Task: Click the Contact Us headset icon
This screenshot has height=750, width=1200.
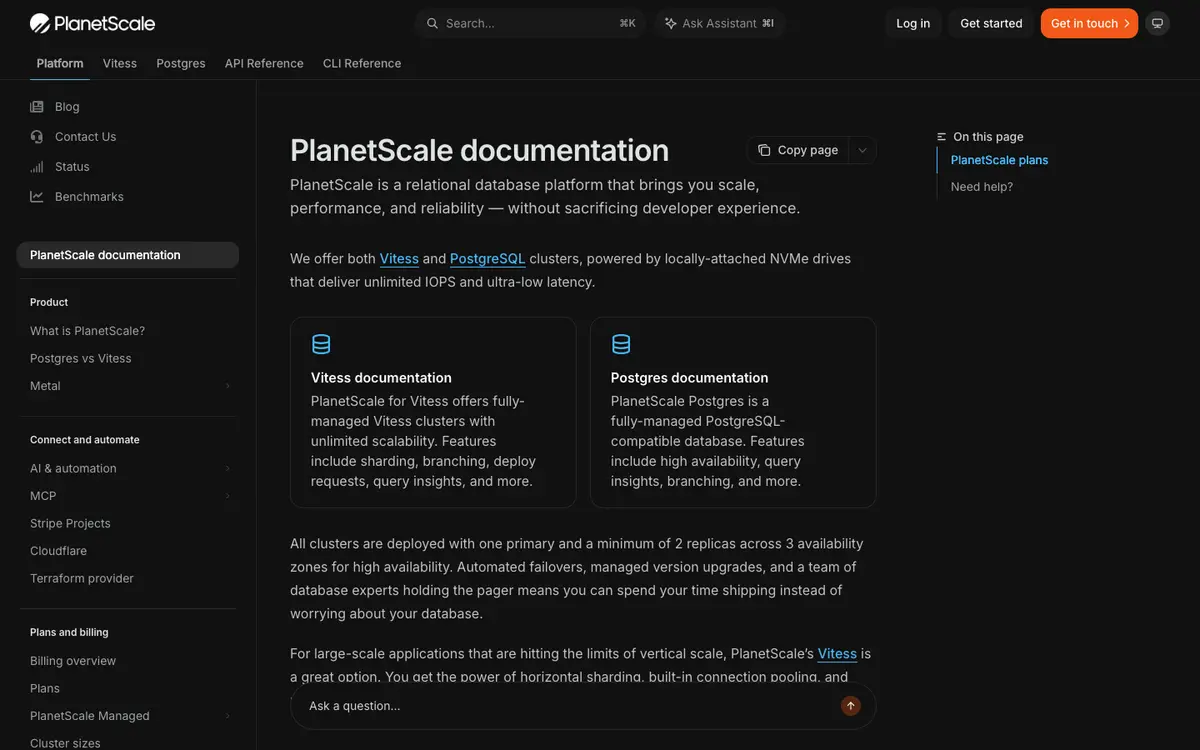Action: point(37,137)
